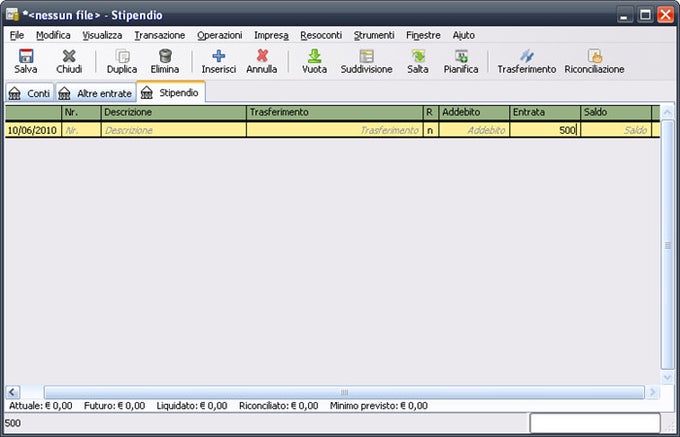Image resolution: width=680 pixels, height=437 pixels.
Task: Click the Duplica transaction icon
Action: [122, 56]
